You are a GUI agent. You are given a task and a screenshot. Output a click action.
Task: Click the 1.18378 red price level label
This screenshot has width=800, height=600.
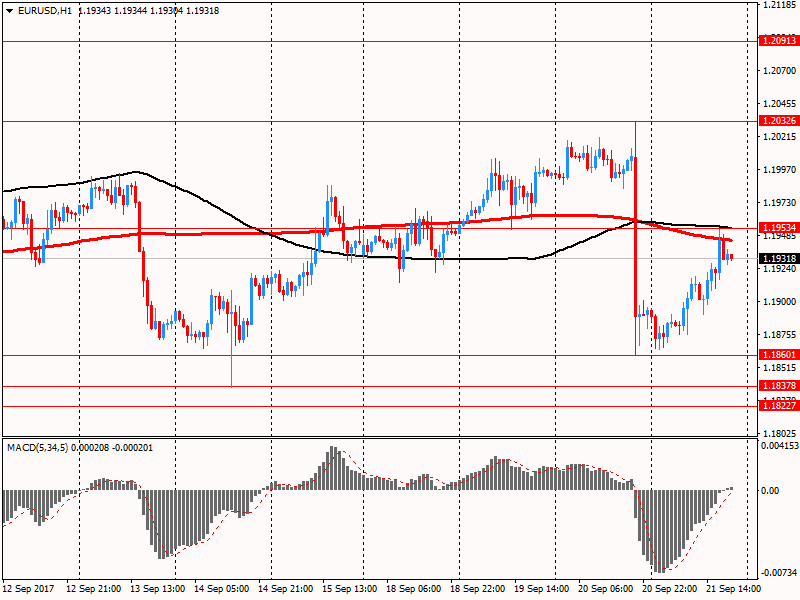coord(779,386)
